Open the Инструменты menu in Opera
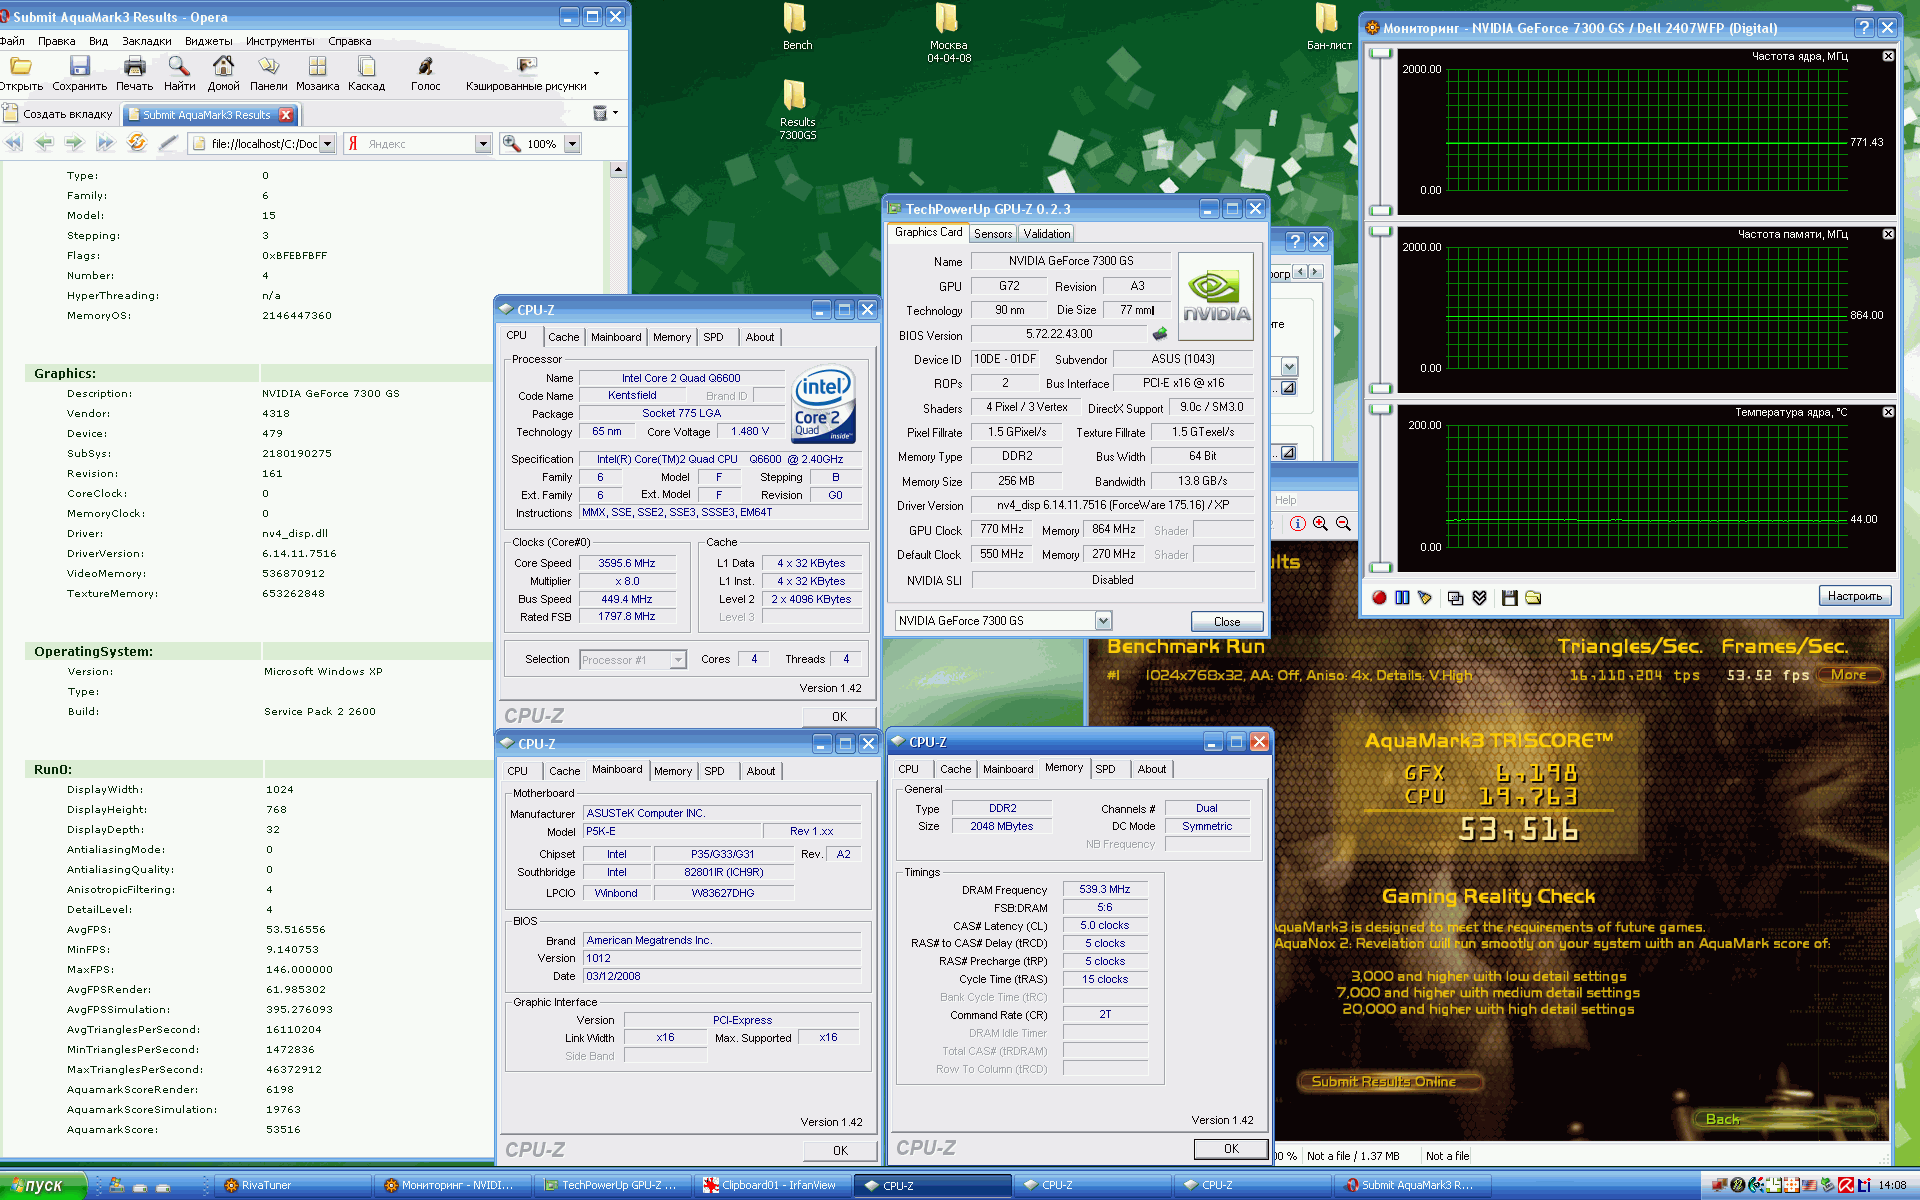 pos(280,41)
